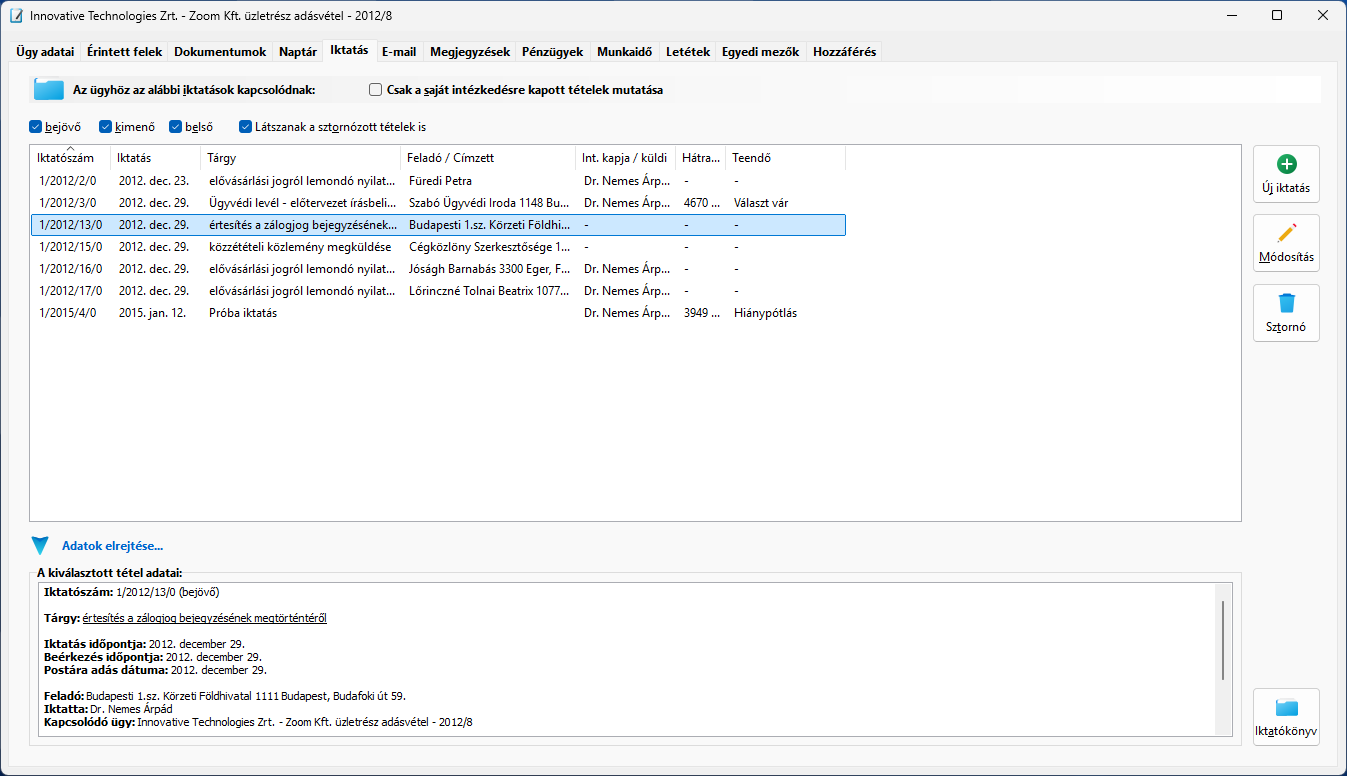Click the trash bin Sztornó icon

click(x=1286, y=304)
